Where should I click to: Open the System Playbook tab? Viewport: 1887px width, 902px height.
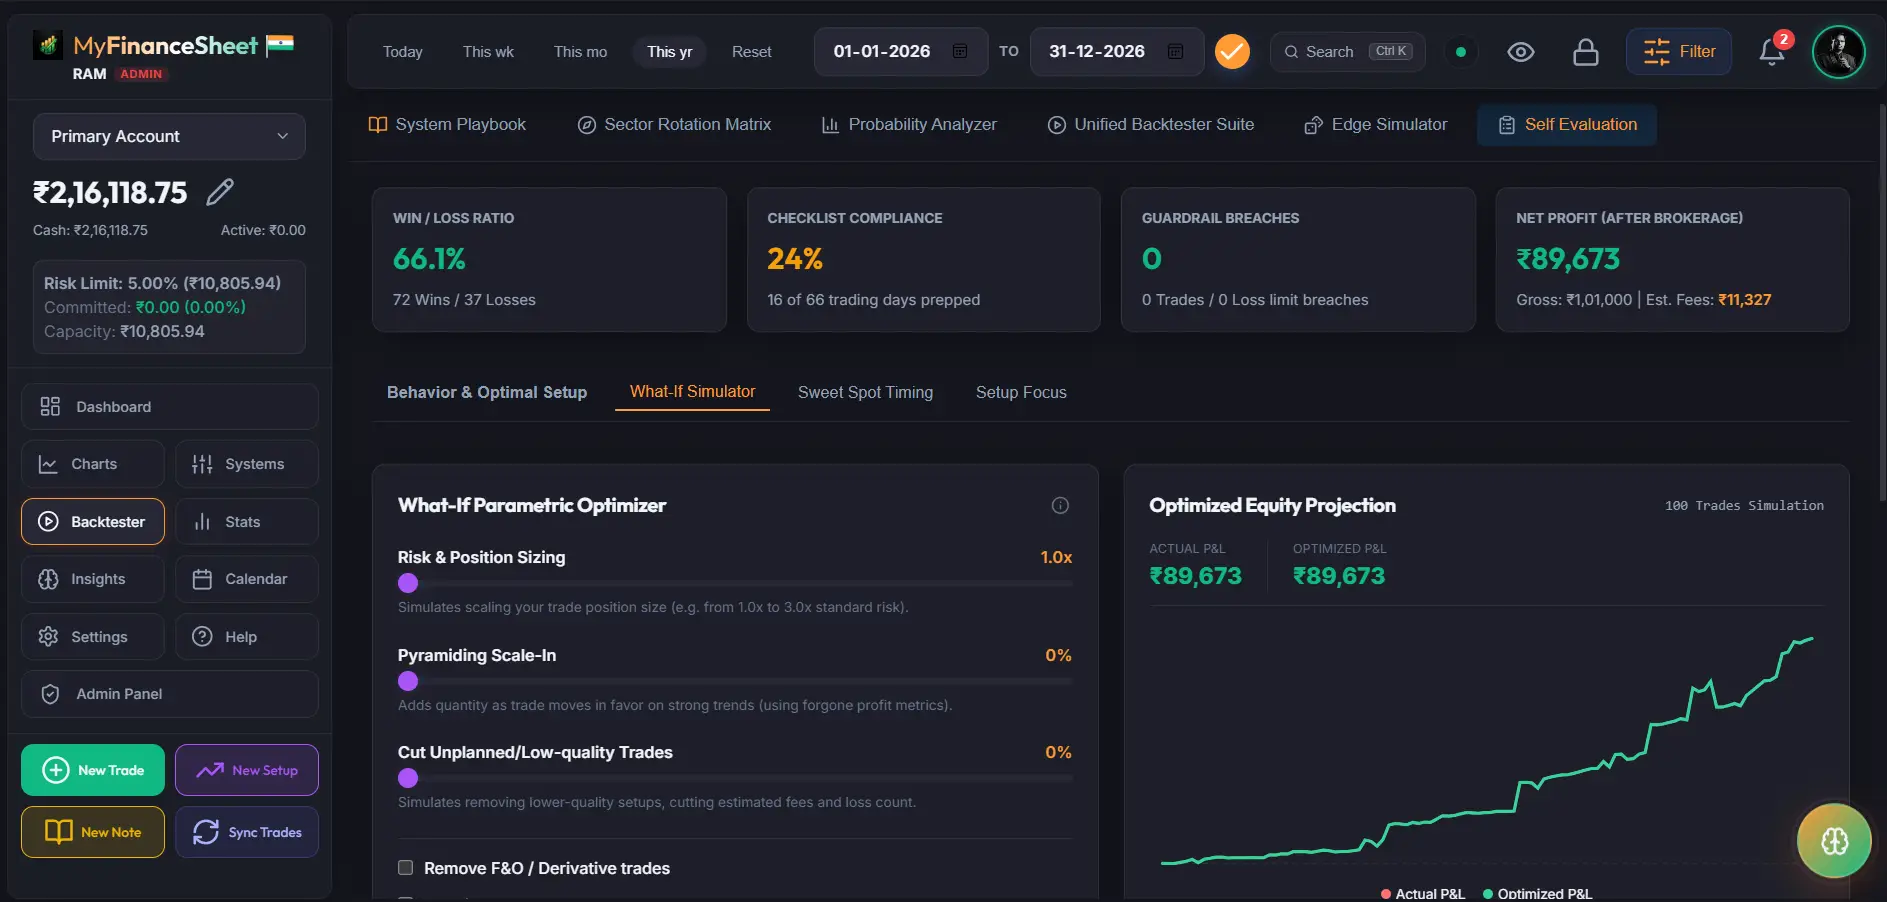point(447,125)
